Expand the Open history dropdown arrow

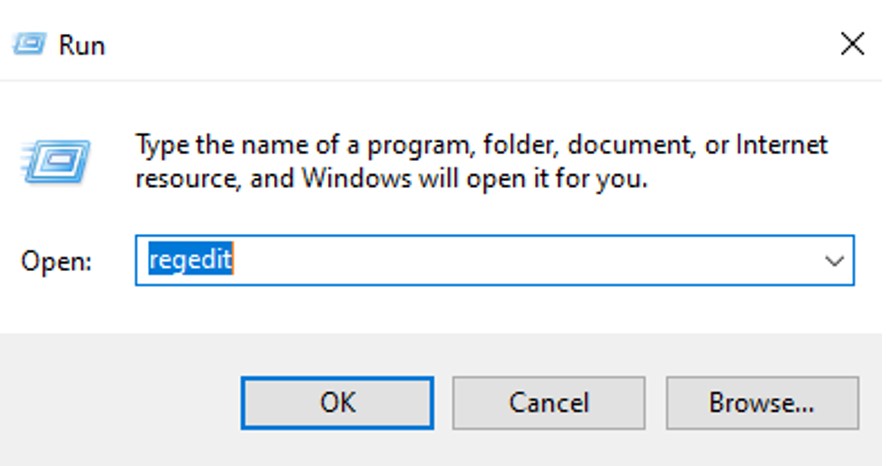834,261
